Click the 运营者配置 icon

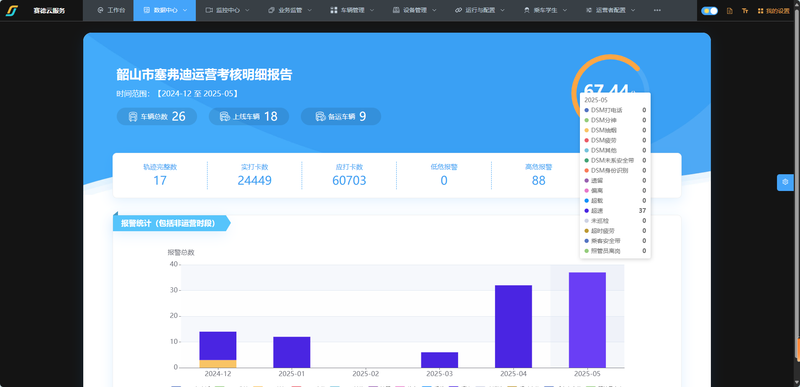589,10
